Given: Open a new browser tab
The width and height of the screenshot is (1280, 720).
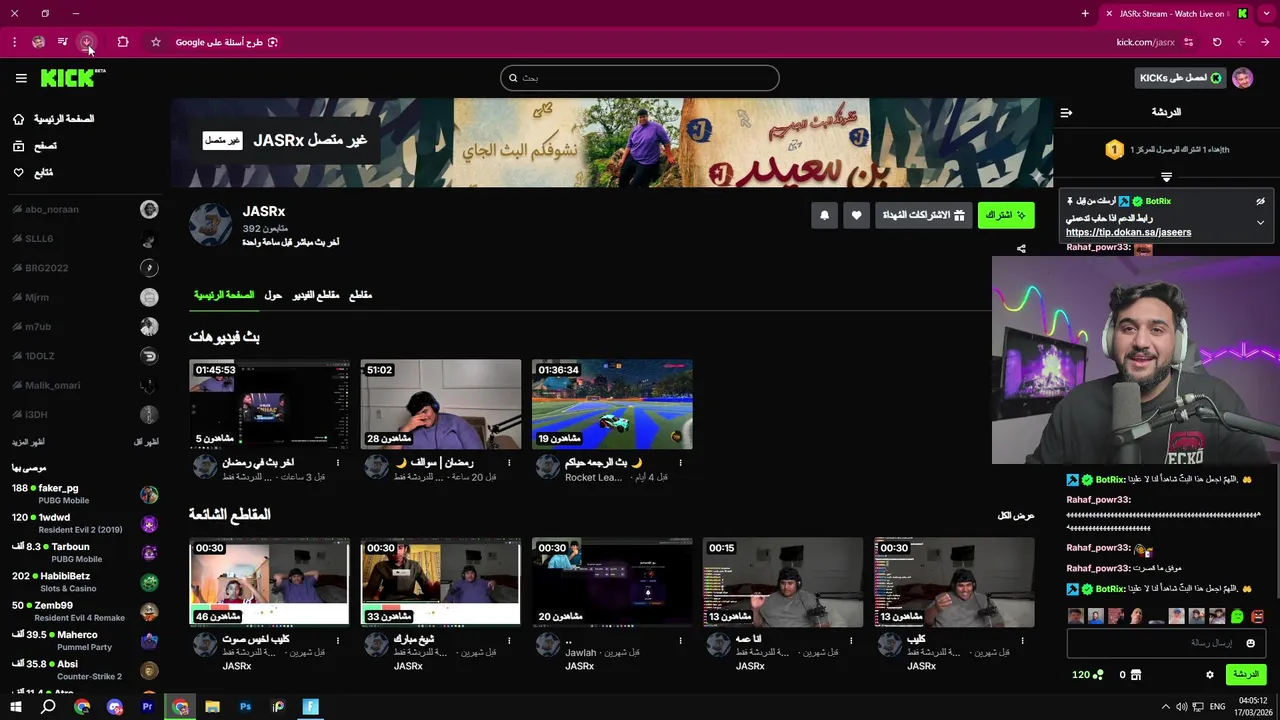Looking at the screenshot, I should point(1085,14).
